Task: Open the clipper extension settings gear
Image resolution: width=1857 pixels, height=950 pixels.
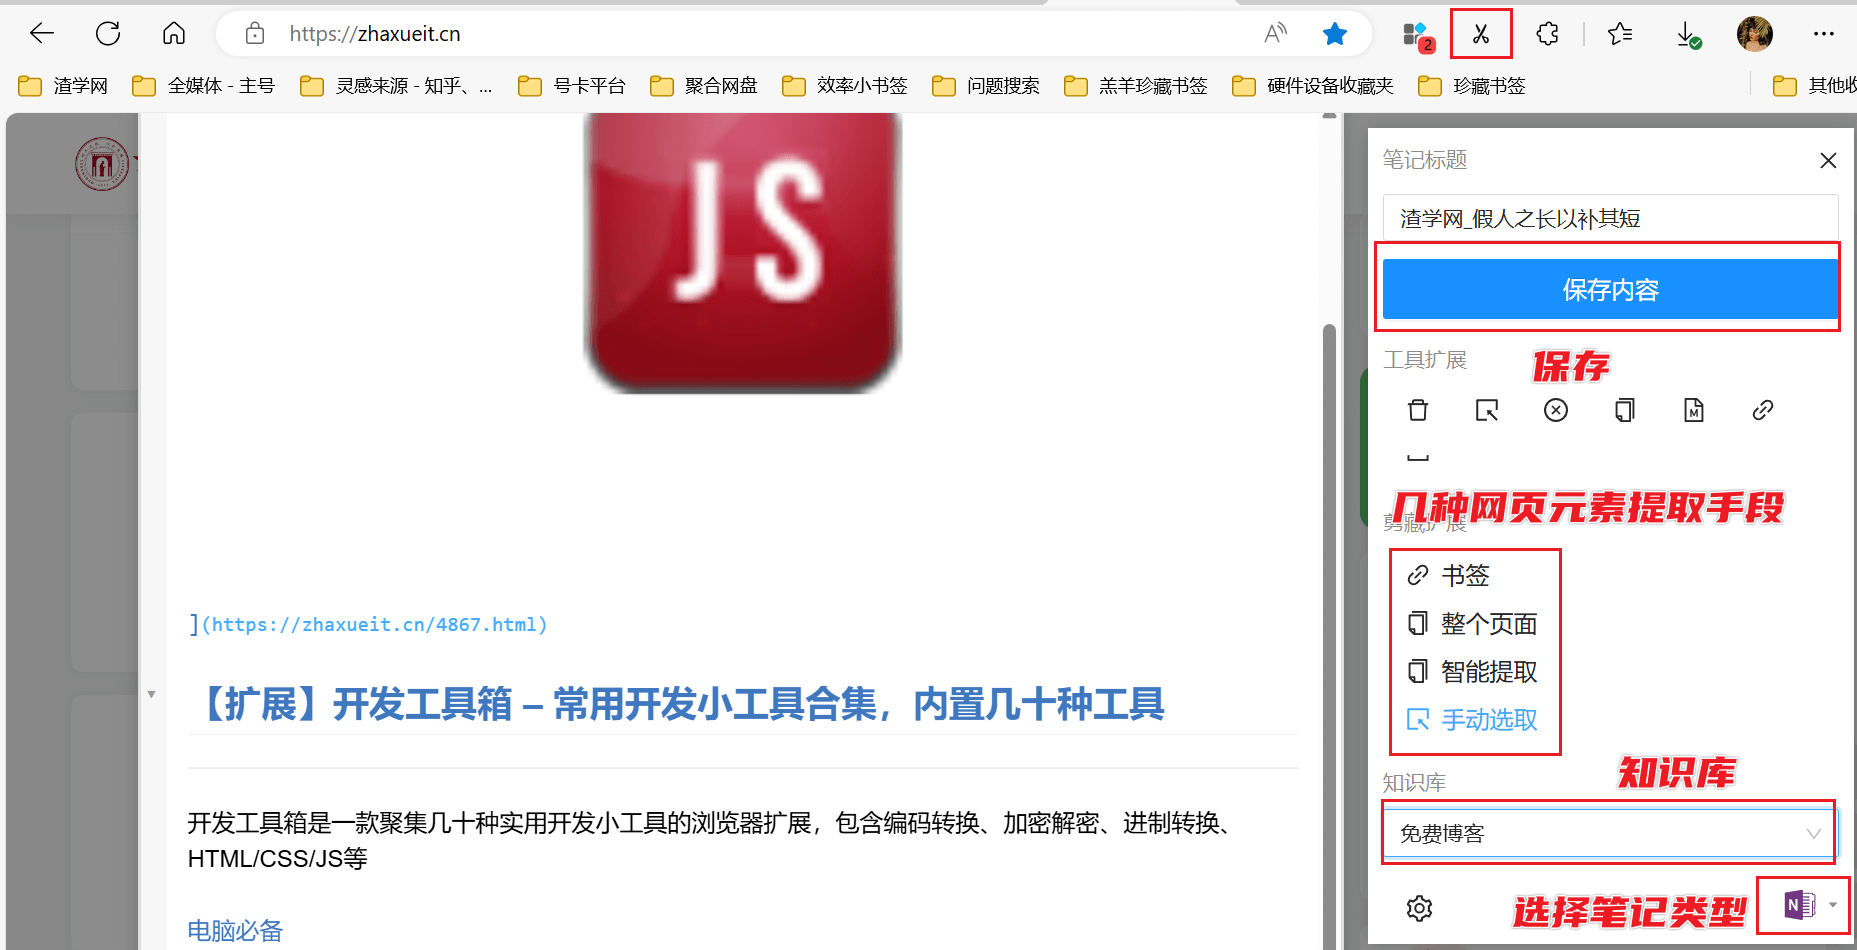Action: 1418,908
